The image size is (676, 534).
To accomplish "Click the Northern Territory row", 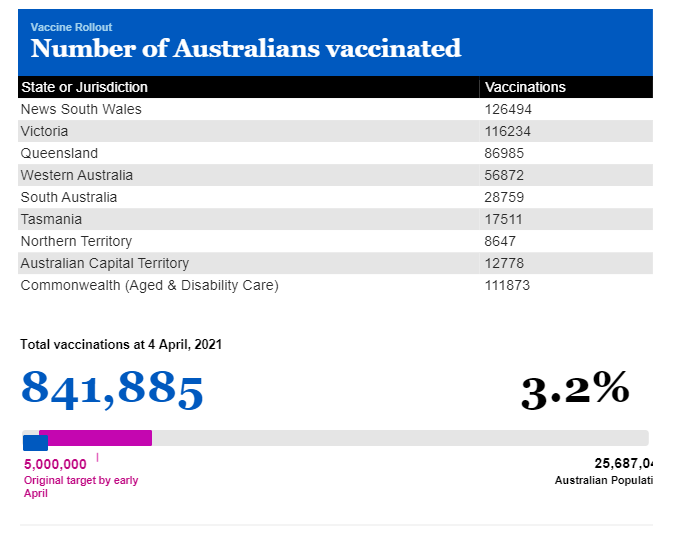I will pos(335,241).
